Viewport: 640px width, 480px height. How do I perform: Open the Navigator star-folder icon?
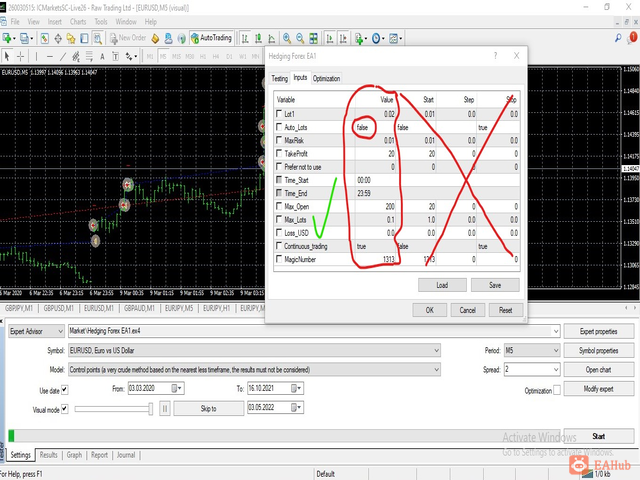(71, 39)
